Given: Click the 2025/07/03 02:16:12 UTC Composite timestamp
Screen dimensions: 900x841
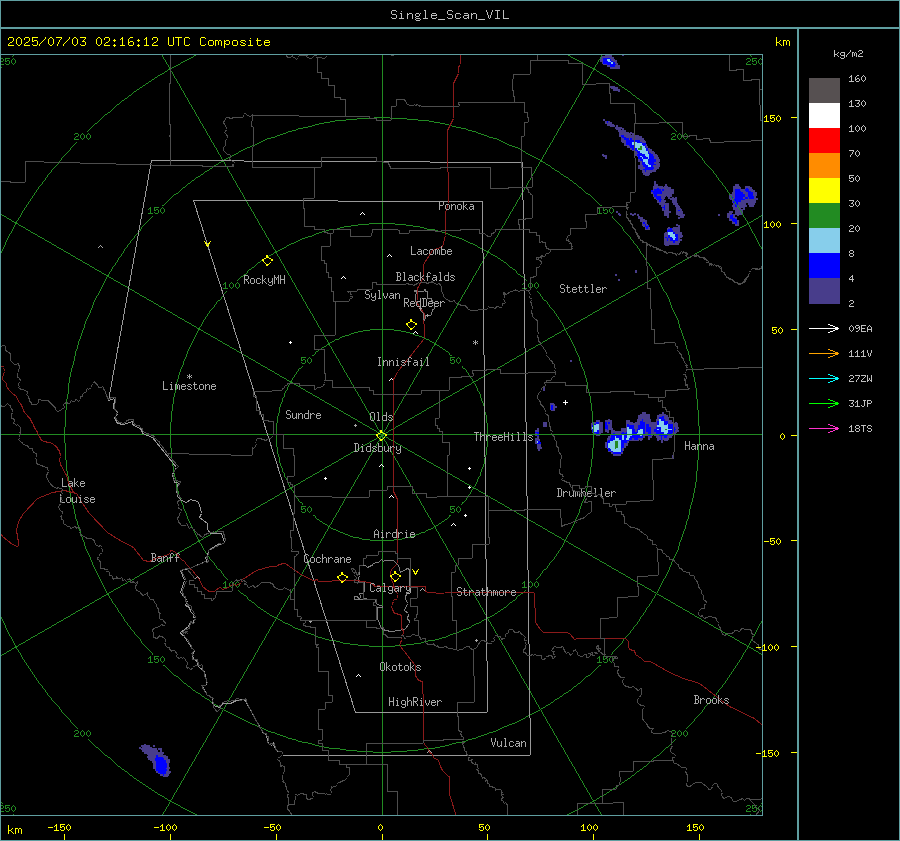Looking at the screenshot, I should tap(138, 42).
